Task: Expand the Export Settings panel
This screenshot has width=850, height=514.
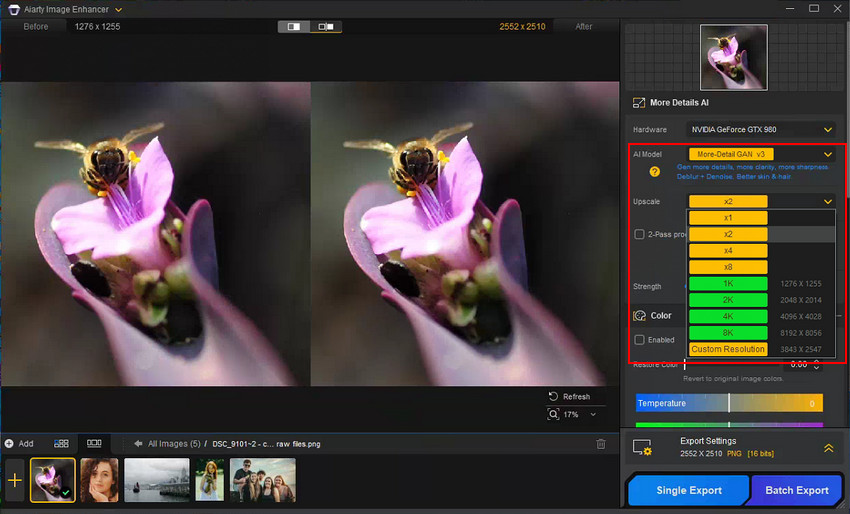Action: [x=828, y=449]
